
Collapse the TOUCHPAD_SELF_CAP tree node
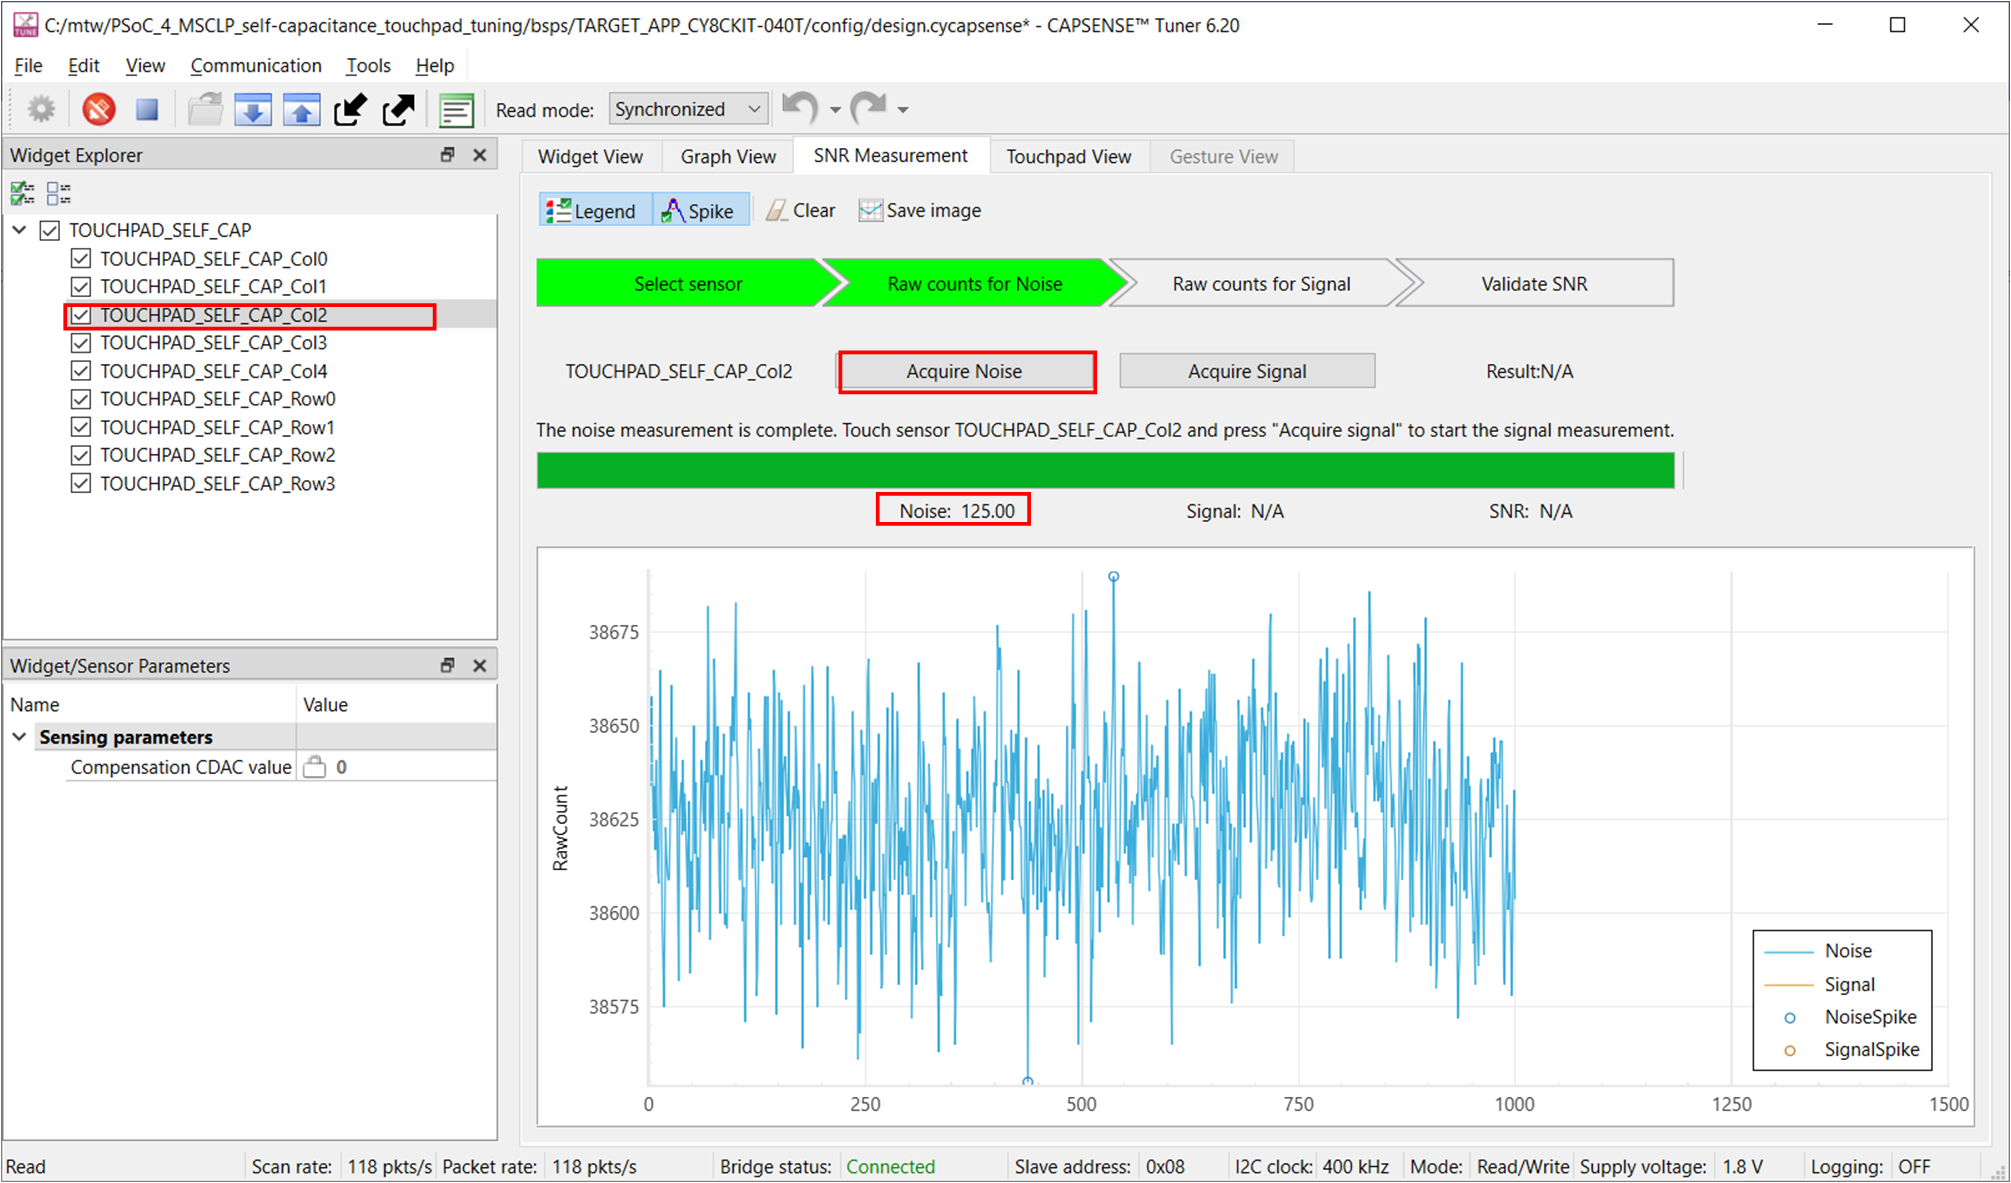pyautogui.click(x=19, y=230)
